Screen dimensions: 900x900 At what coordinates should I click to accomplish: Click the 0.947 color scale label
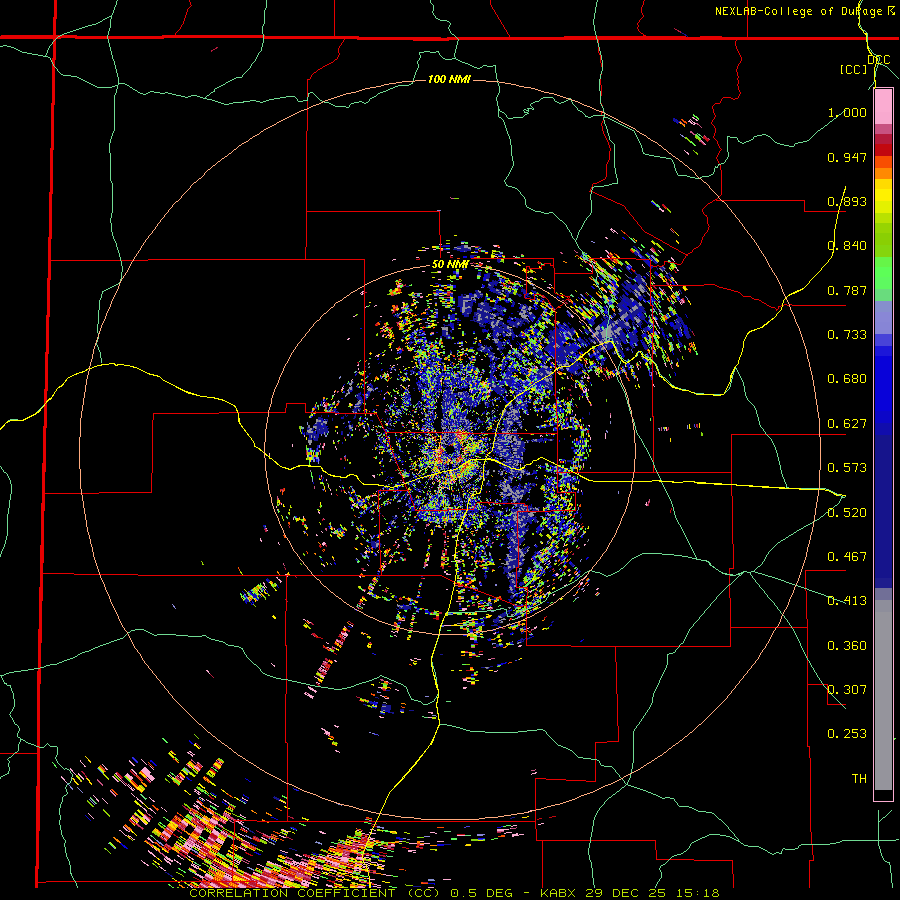(x=847, y=157)
